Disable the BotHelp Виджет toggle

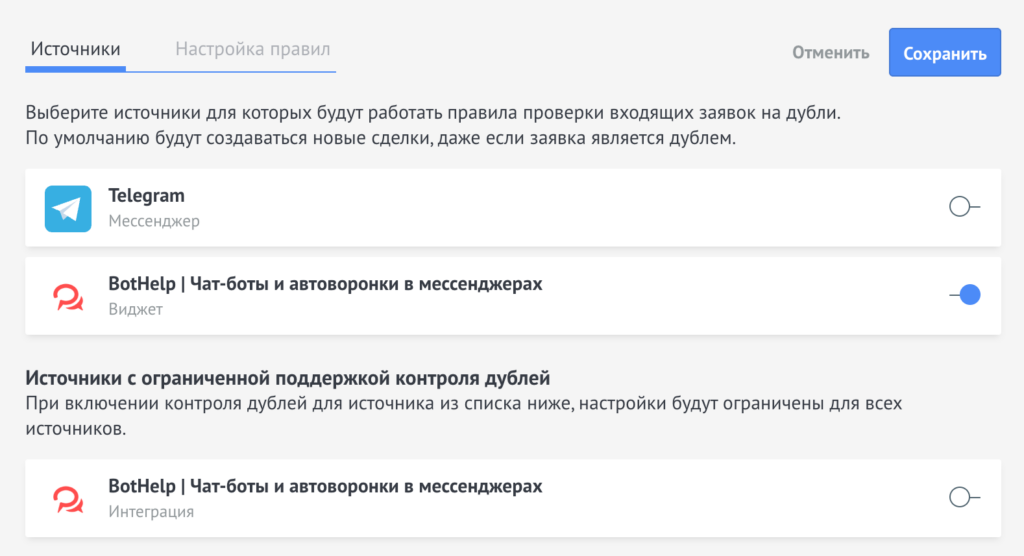[x=964, y=295]
